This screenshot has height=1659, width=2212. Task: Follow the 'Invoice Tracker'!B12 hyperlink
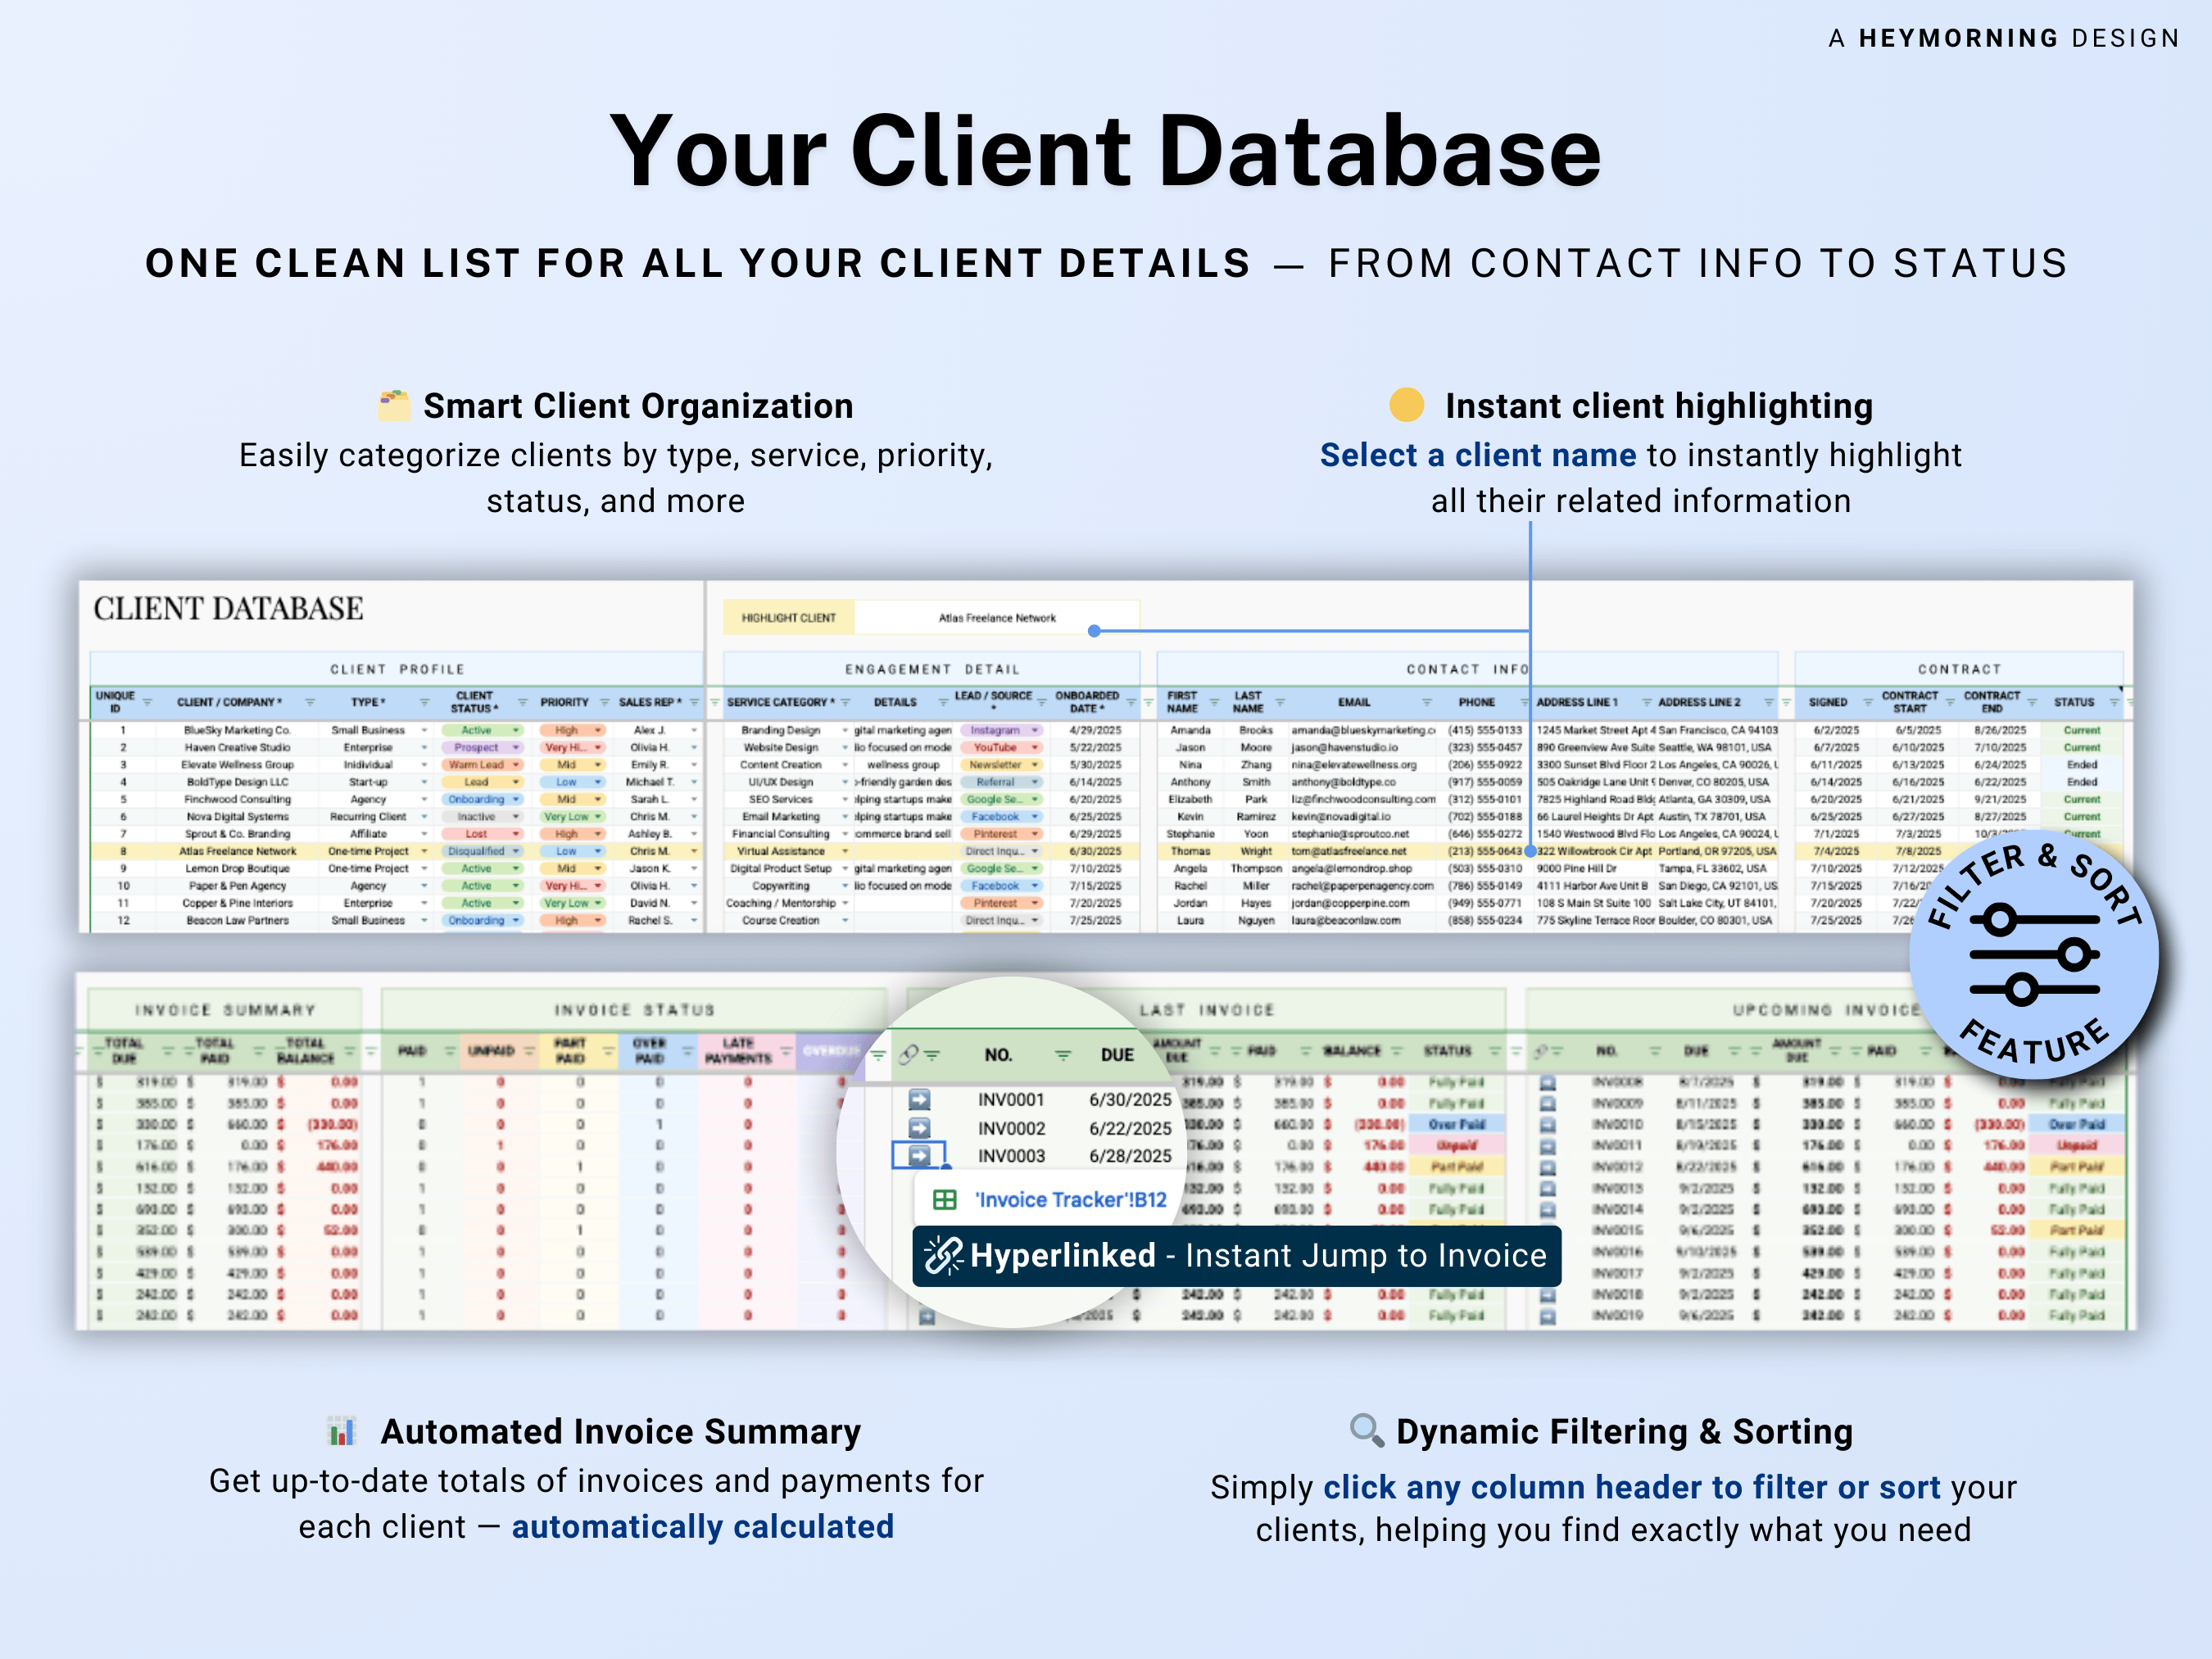(x=1071, y=1200)
